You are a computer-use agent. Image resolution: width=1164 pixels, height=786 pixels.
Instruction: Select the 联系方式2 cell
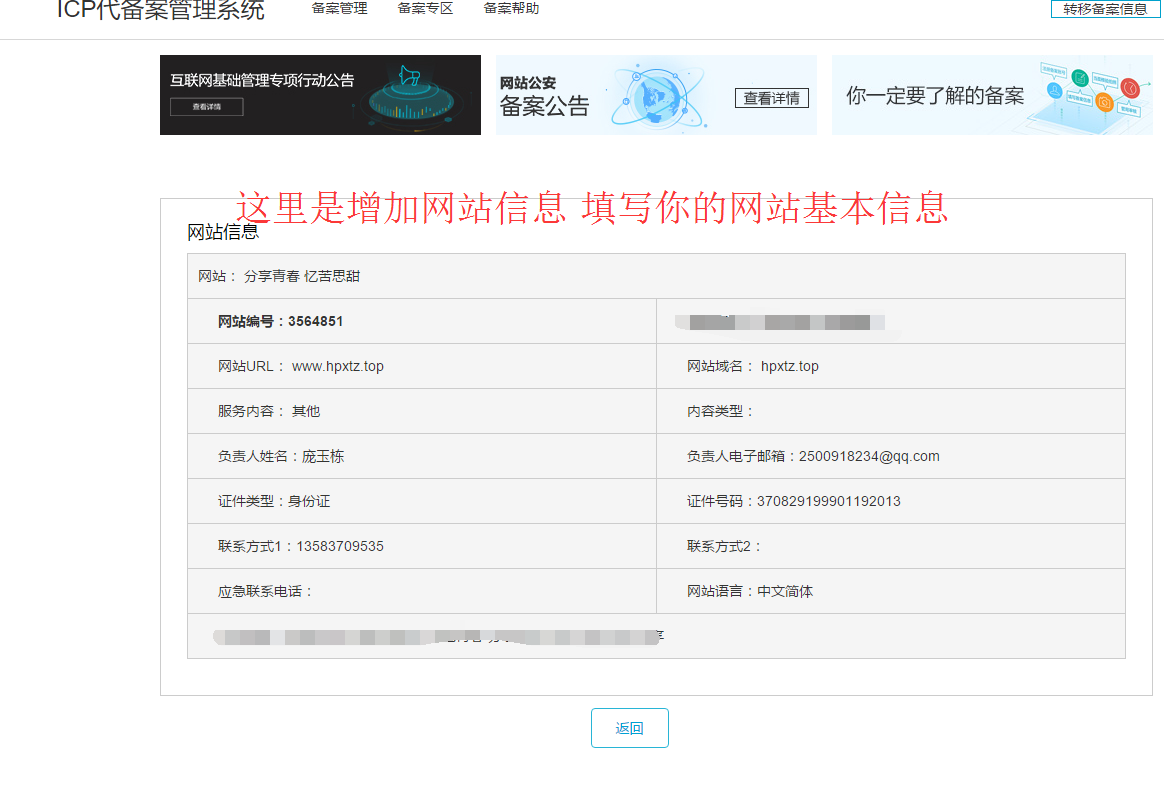[x=891, y=546]
